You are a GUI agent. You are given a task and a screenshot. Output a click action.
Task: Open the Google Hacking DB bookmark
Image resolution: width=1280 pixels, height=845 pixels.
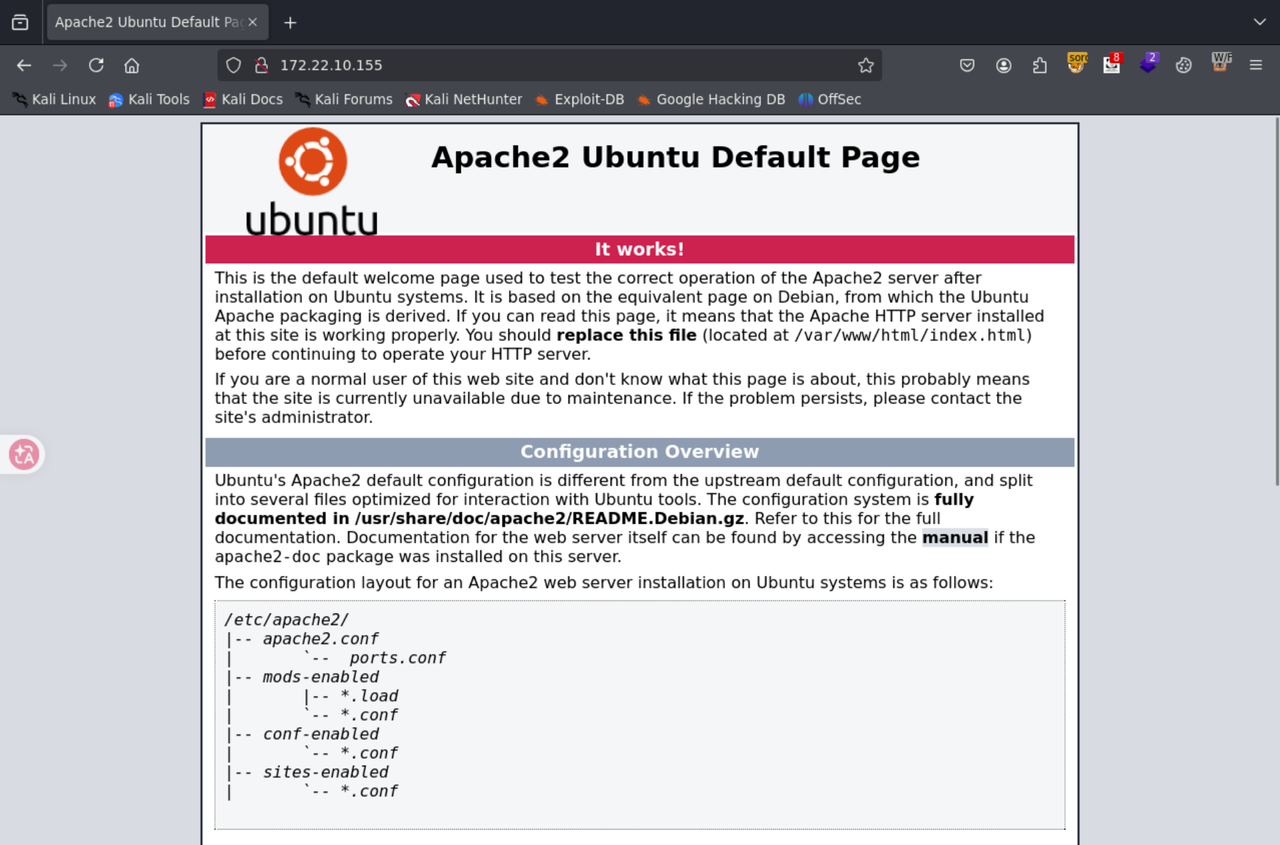[711, 99]
